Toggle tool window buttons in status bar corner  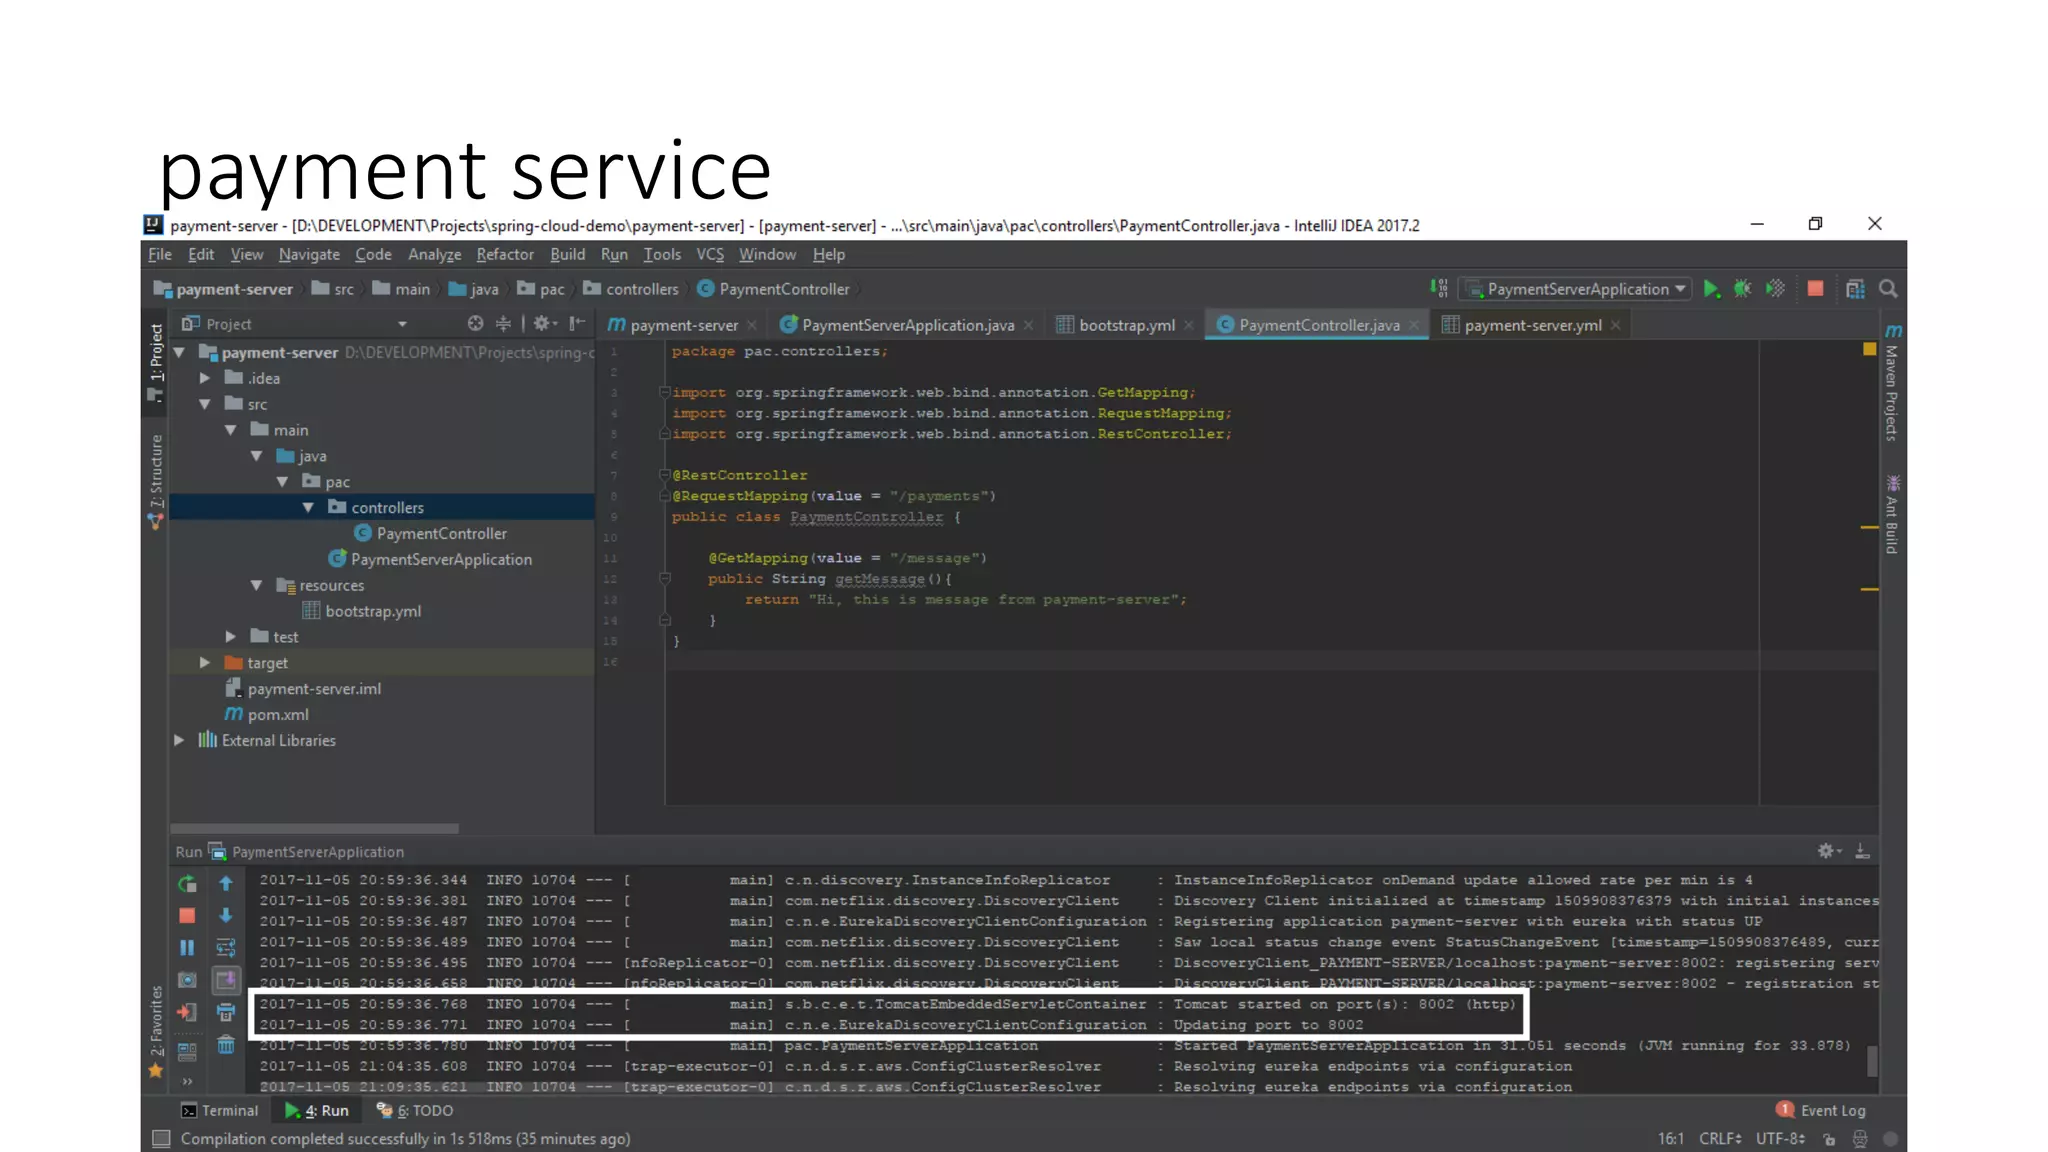(x=161, y=1139)
